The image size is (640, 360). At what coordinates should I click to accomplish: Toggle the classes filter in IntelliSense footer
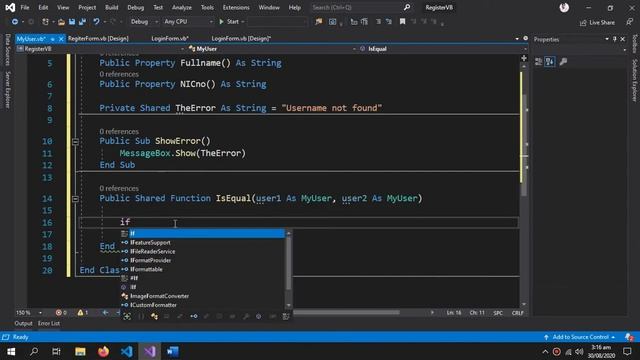pos(154,316)
